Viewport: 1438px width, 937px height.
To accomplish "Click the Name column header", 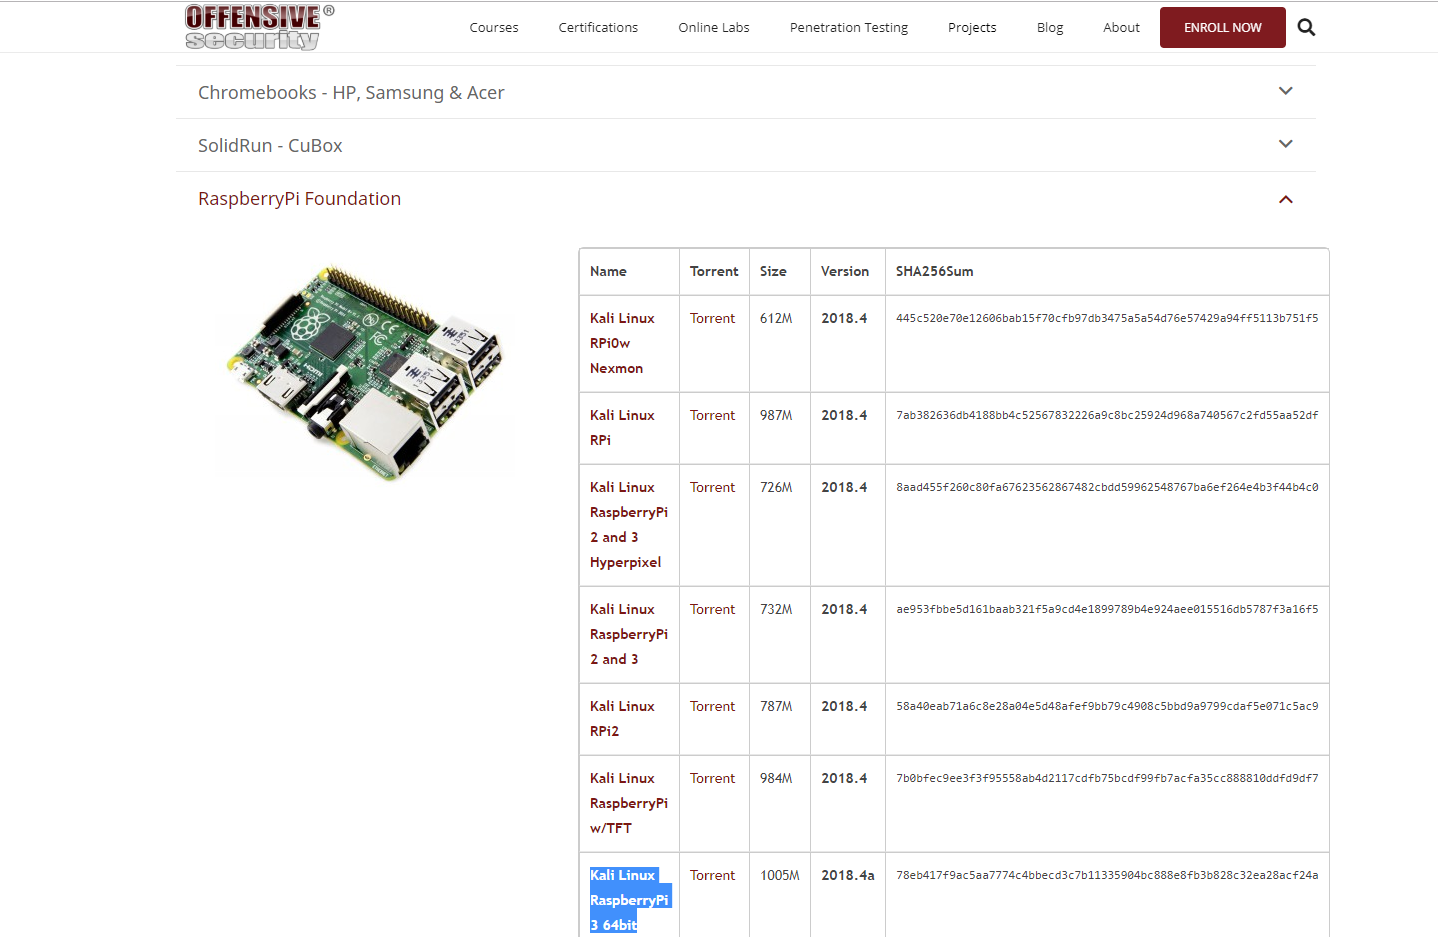I will (608, 271).
